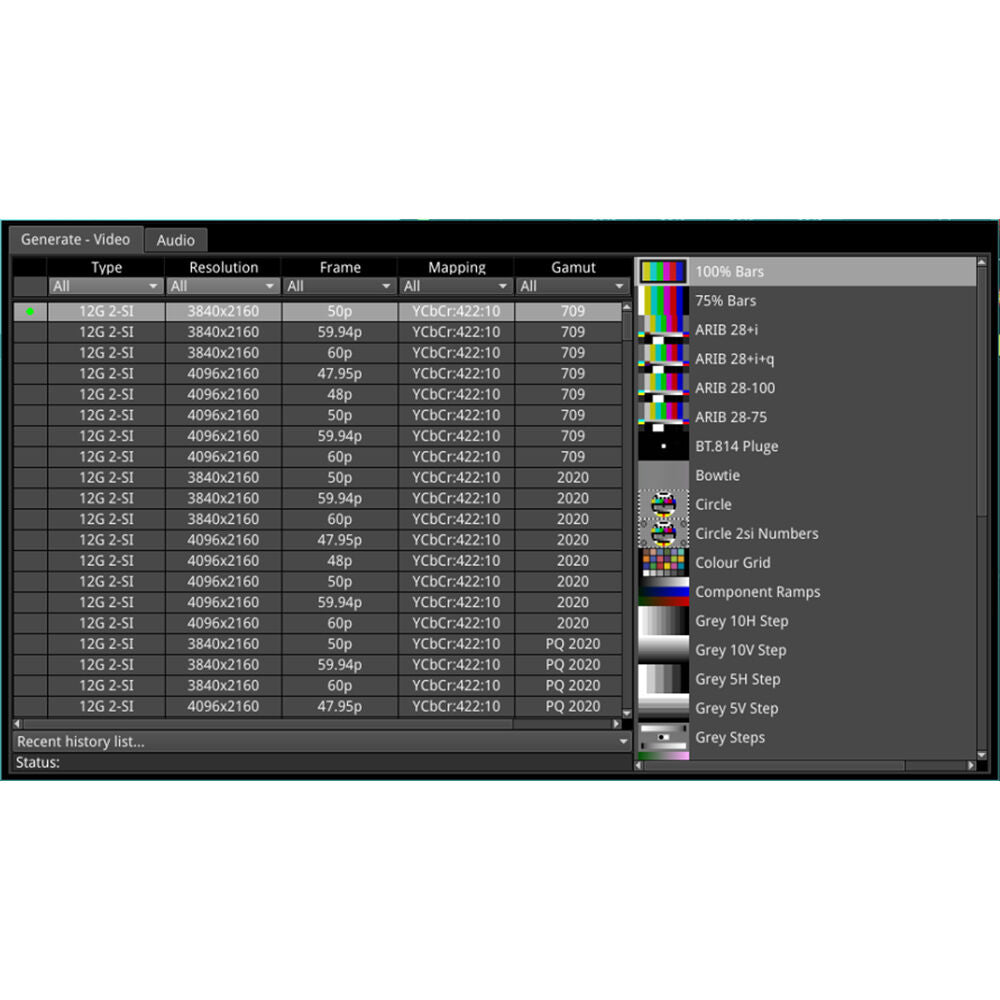Pick the Grey 10H Step pattern icon
The width and height of the screenshot is (1000, 1000).
tap(663, 621)
